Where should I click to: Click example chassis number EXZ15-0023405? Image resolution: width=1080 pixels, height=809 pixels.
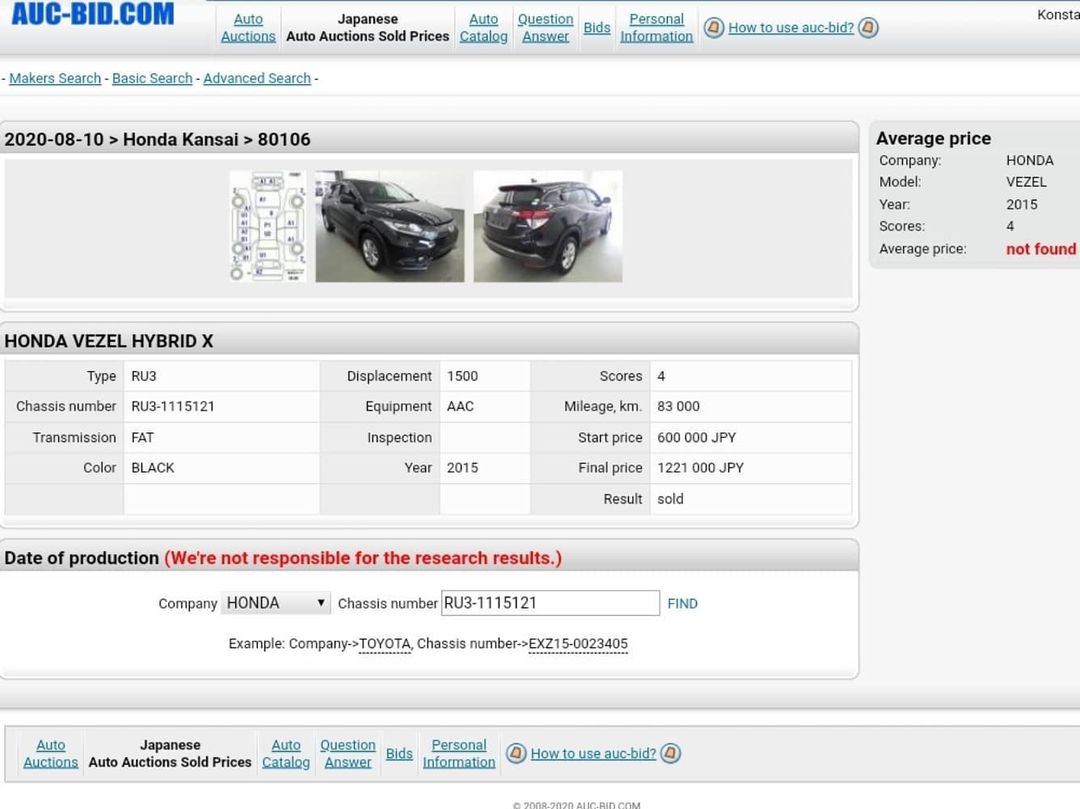578,644
